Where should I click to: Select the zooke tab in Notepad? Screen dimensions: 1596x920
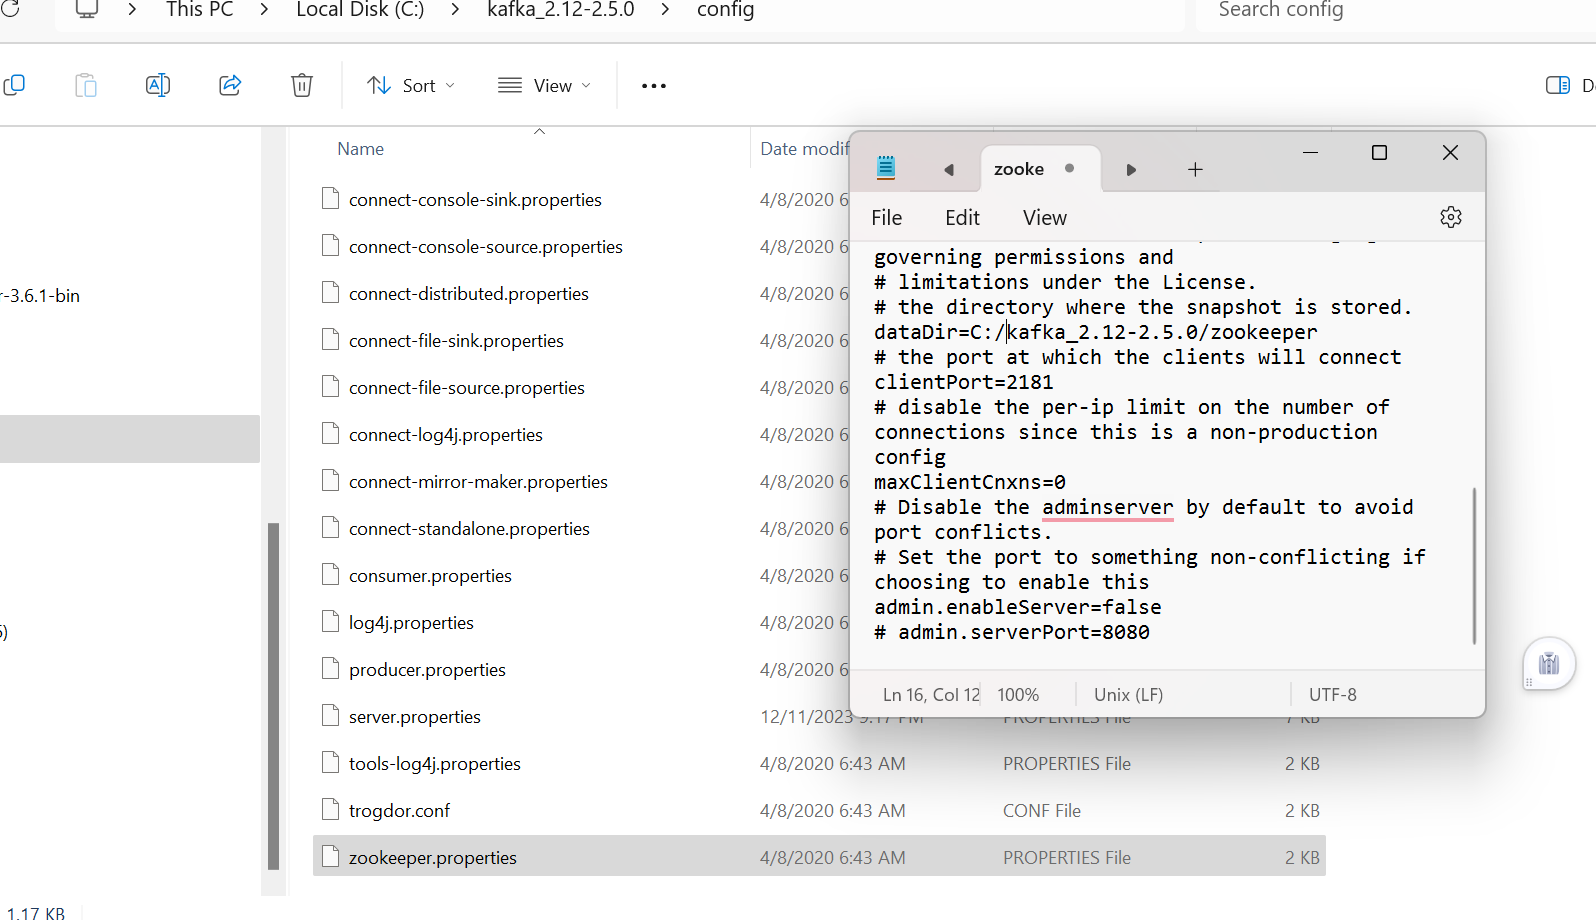(1020, 169)
